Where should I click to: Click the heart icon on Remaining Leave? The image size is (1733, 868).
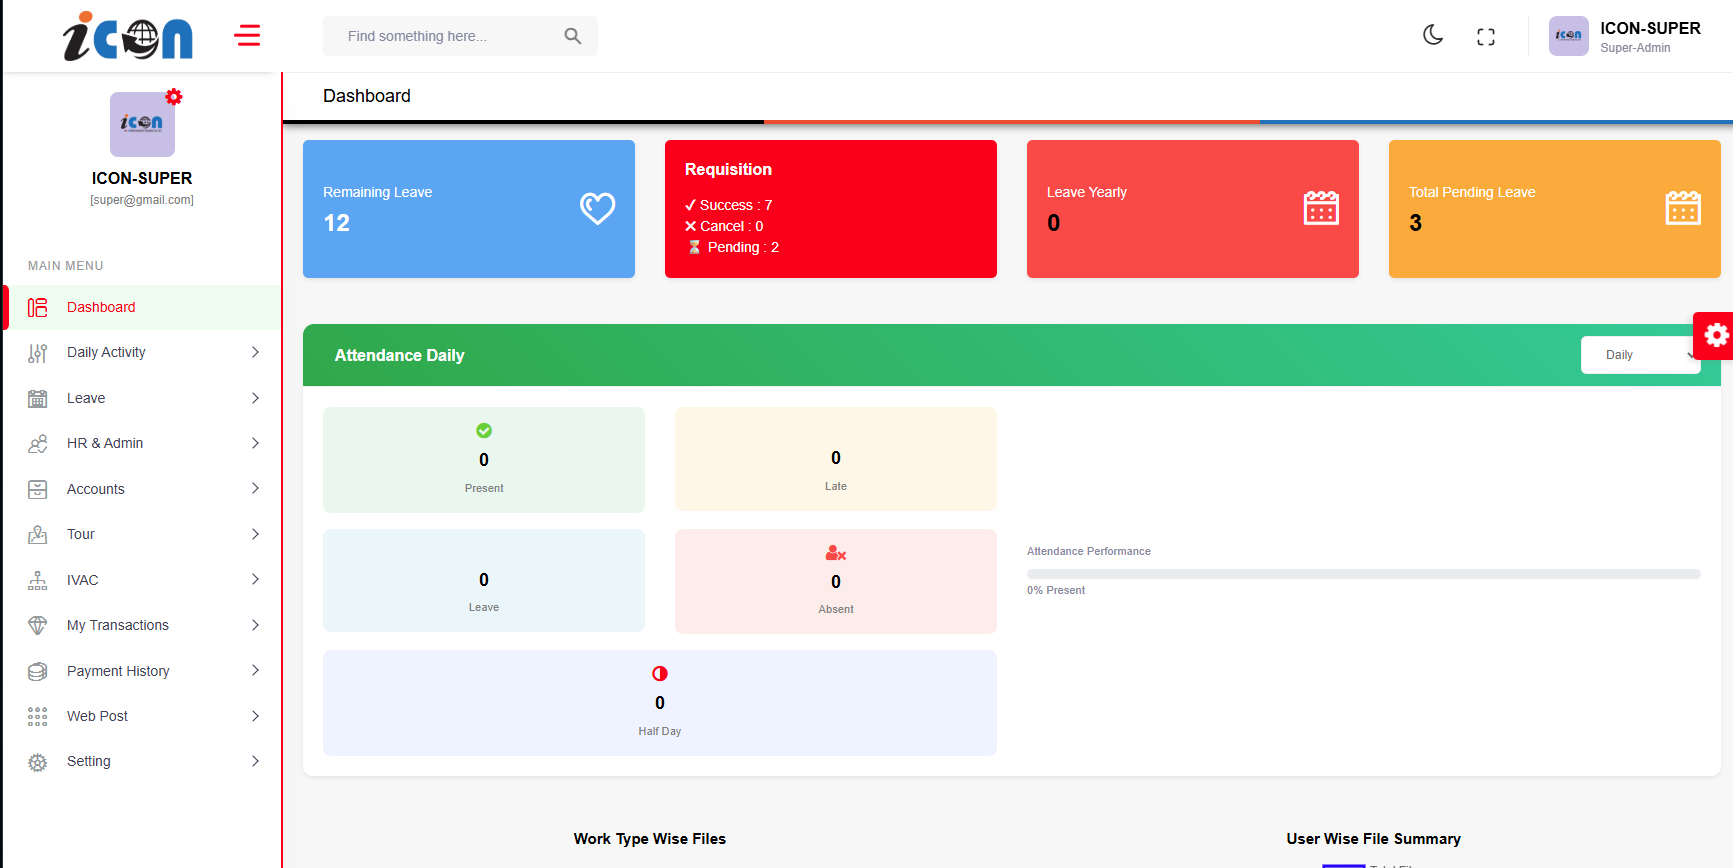tap(597, 208)
